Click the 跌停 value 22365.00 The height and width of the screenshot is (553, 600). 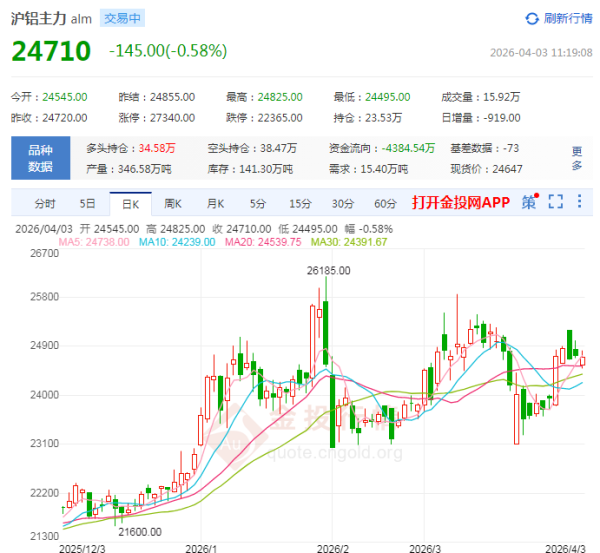(280, 118)
